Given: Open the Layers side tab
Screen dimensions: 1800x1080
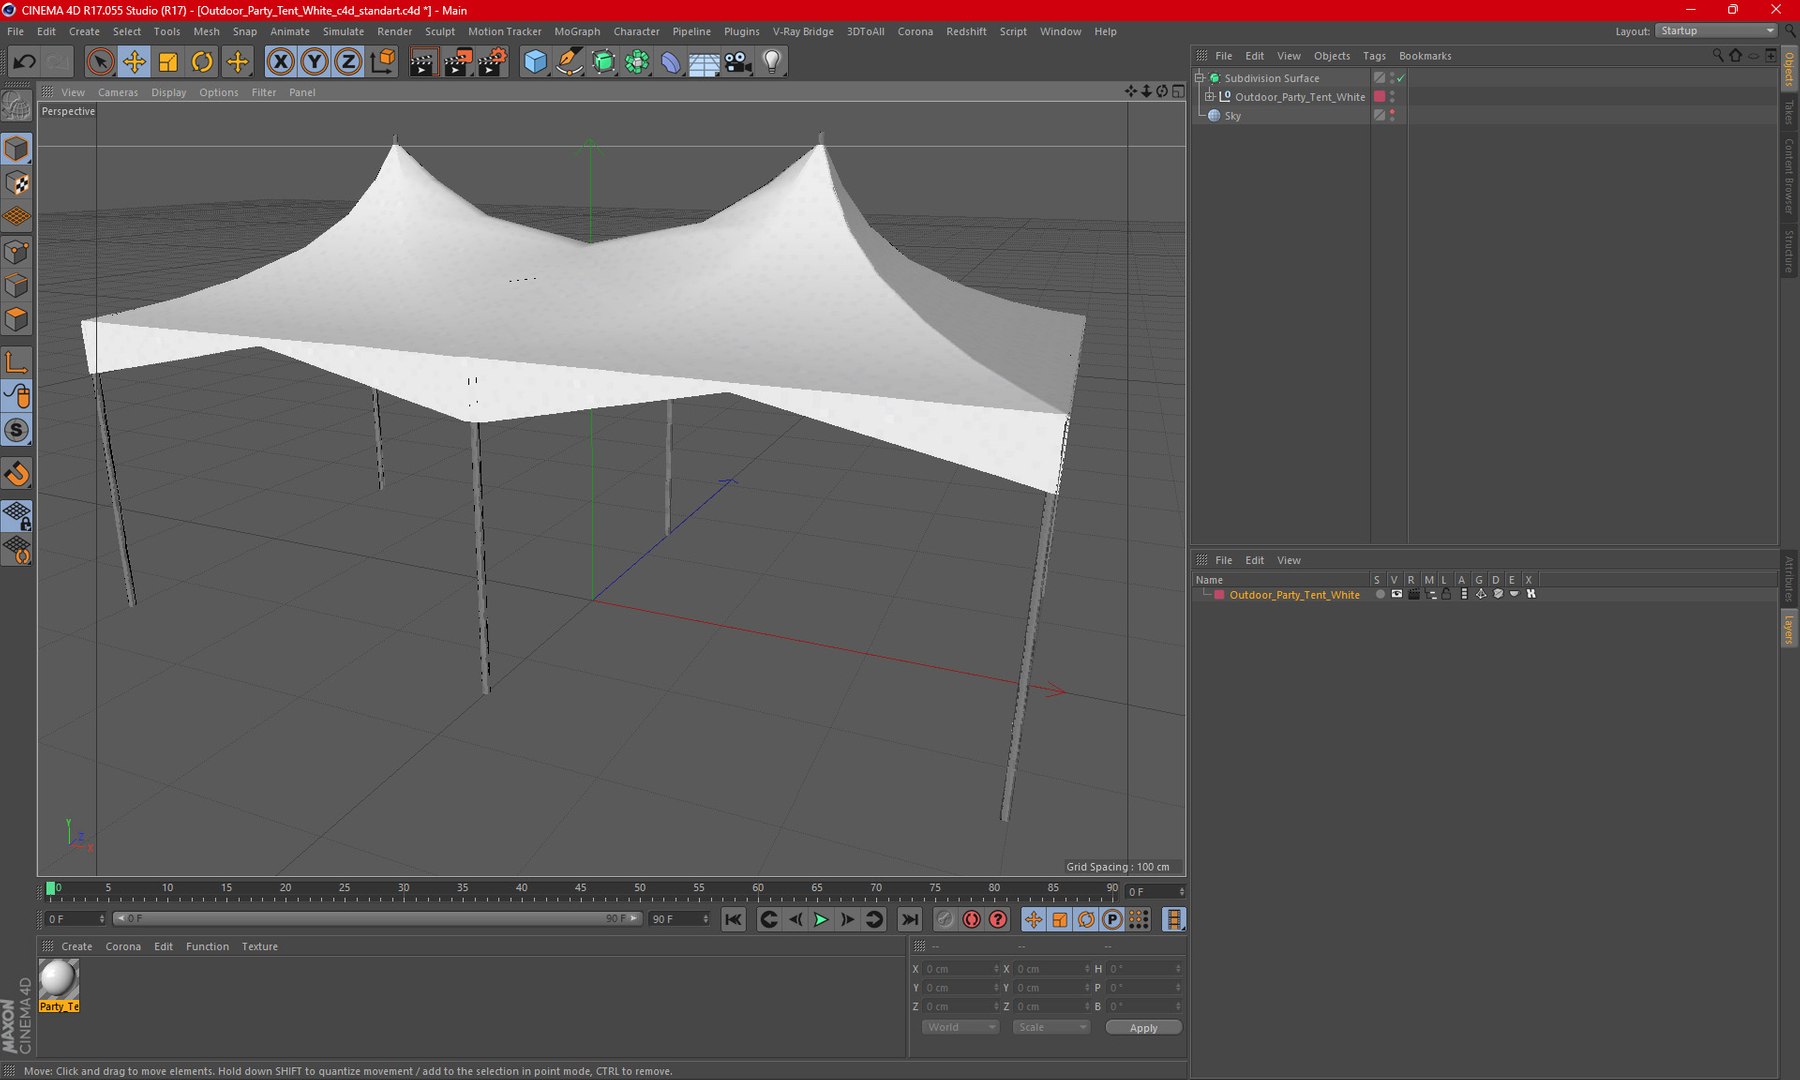Looking at the screenshot, I should pyautogui.click(x=1789, y=630).
